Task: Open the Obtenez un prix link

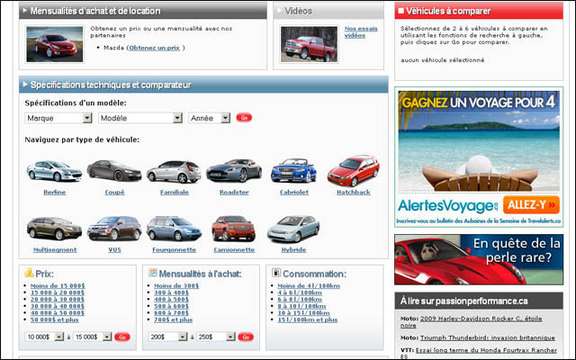Action: tap(155, 48)
